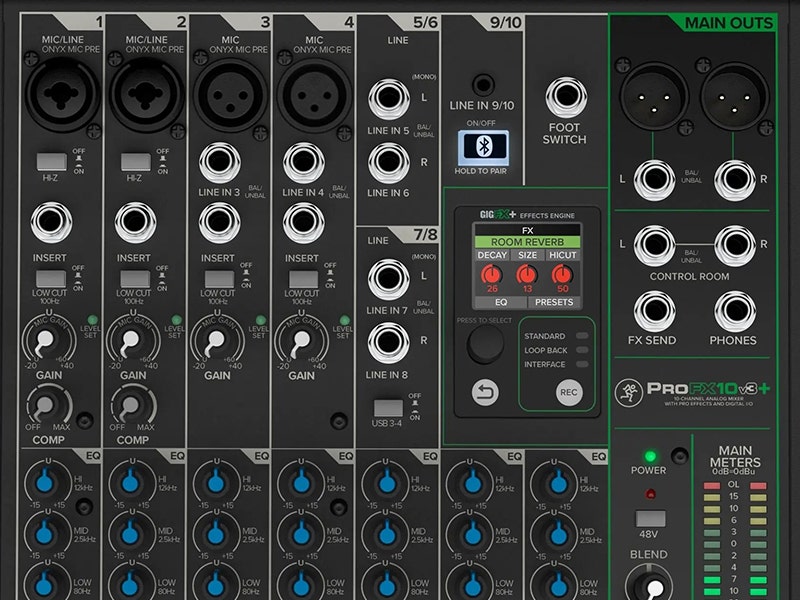Viewport: 800px width, 600px height.
Task: Hit the round REC button
Action: click(569, 392)
